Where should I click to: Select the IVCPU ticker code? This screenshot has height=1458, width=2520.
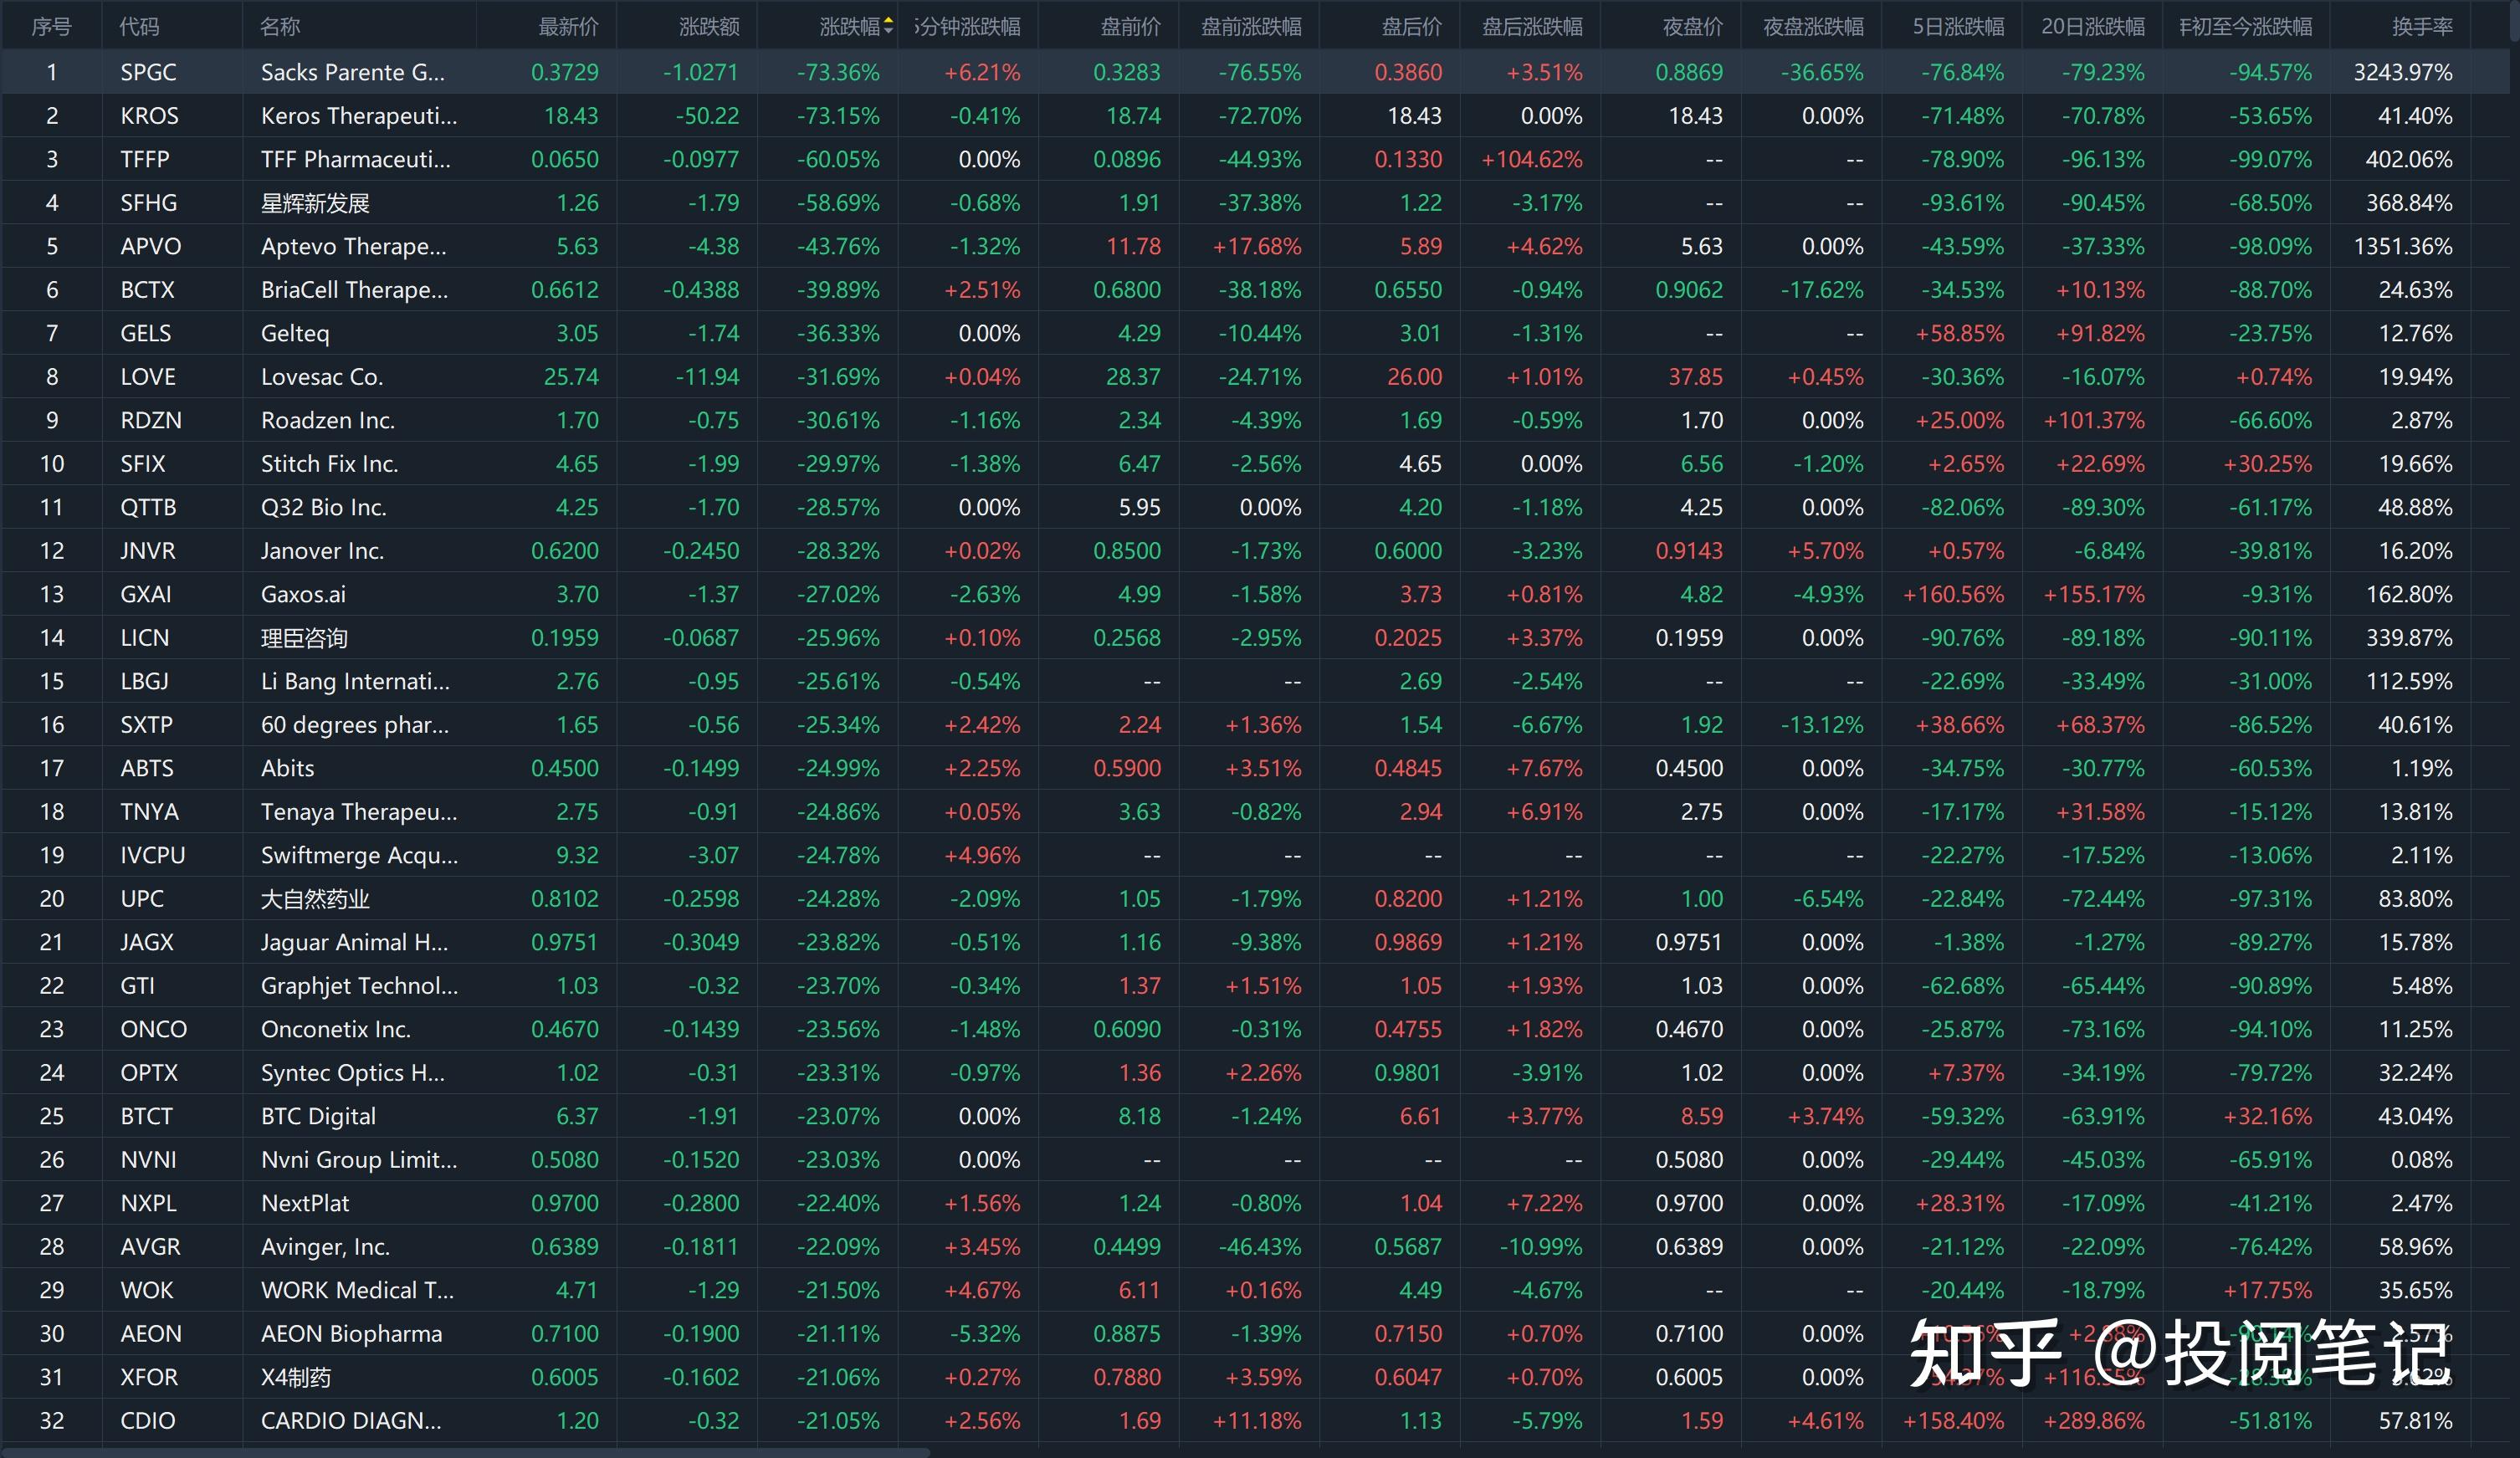[153, 855]
